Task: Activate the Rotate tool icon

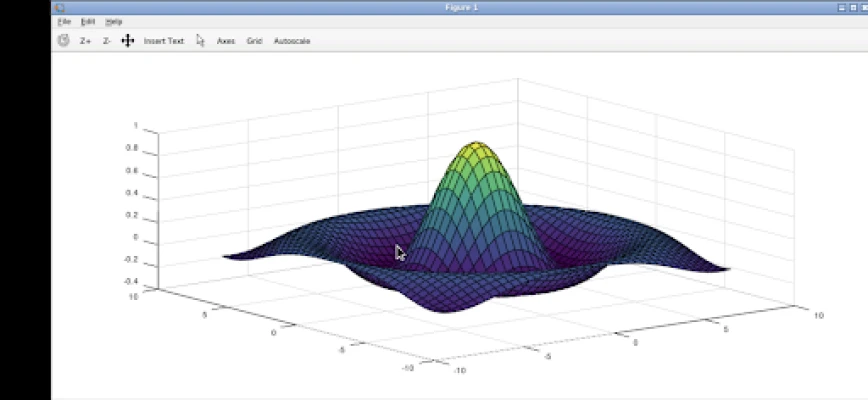Action: click(63, 41)
